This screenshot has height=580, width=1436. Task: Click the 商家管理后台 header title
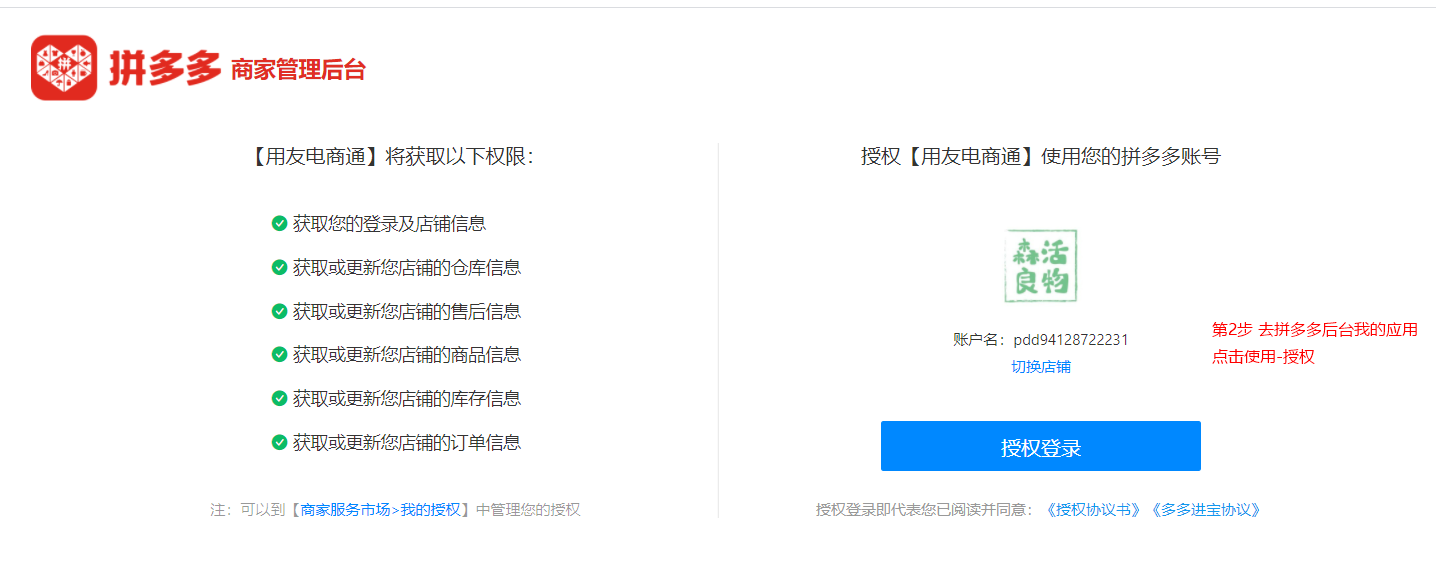(298, 70)
